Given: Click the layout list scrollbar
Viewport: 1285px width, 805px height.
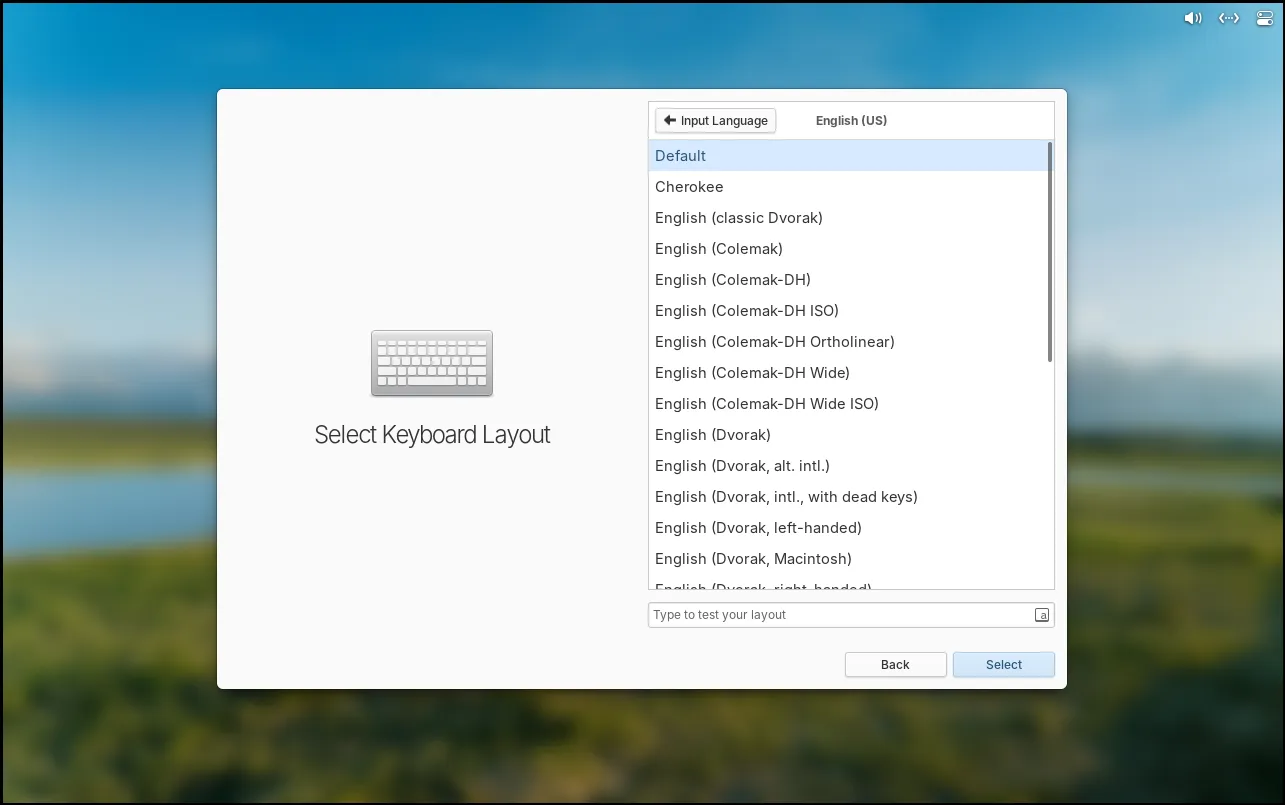Looking at the screenshot, I should [x=1049, y=252].
